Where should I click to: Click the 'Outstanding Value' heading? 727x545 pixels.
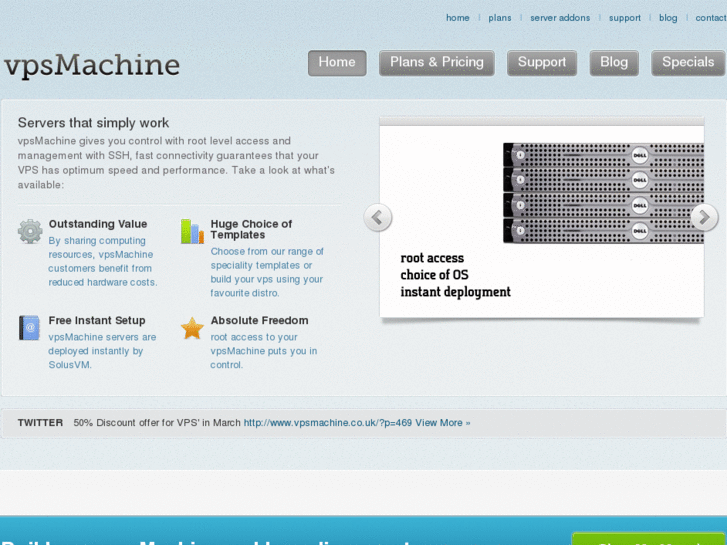click(98, 224)
